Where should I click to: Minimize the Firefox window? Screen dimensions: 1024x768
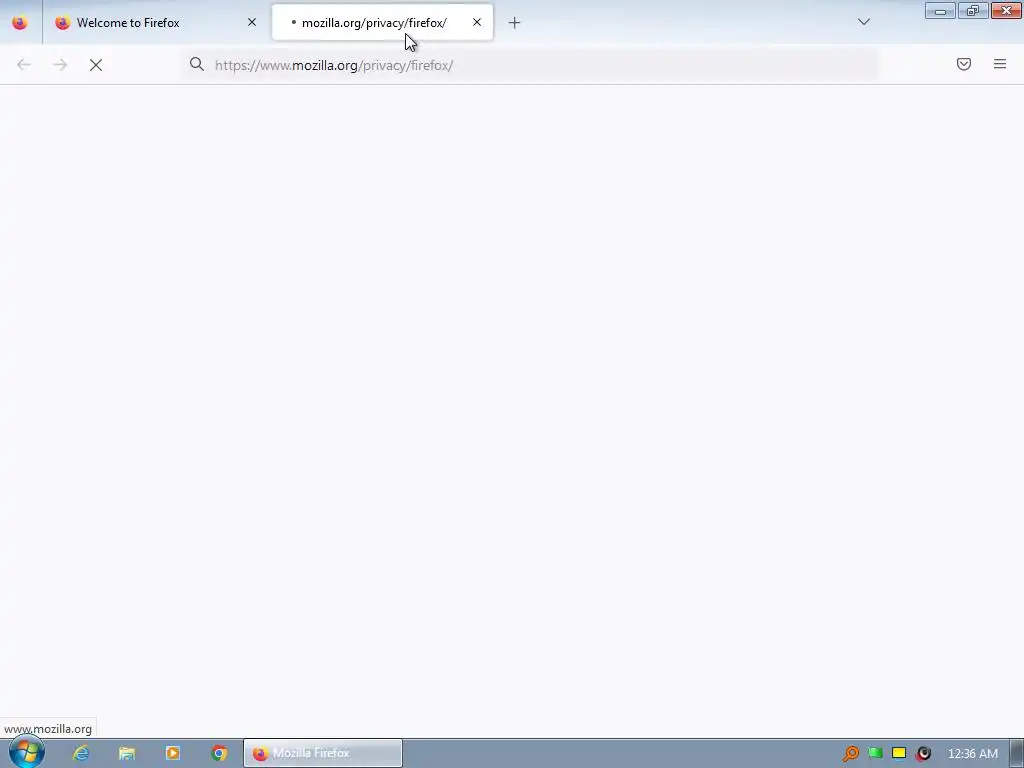tap(940, 10)
